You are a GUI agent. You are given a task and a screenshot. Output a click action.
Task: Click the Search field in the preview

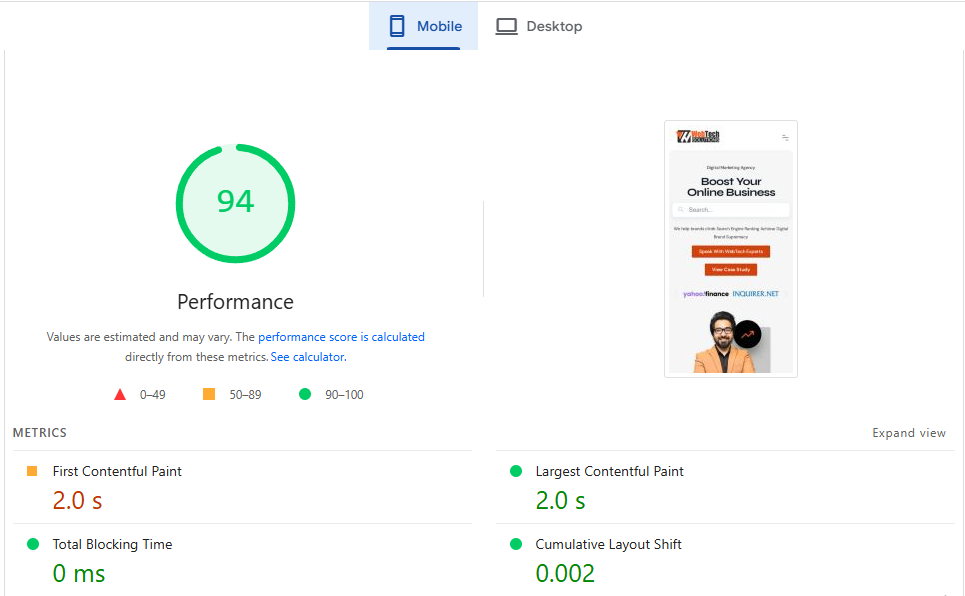click(731, 210)
